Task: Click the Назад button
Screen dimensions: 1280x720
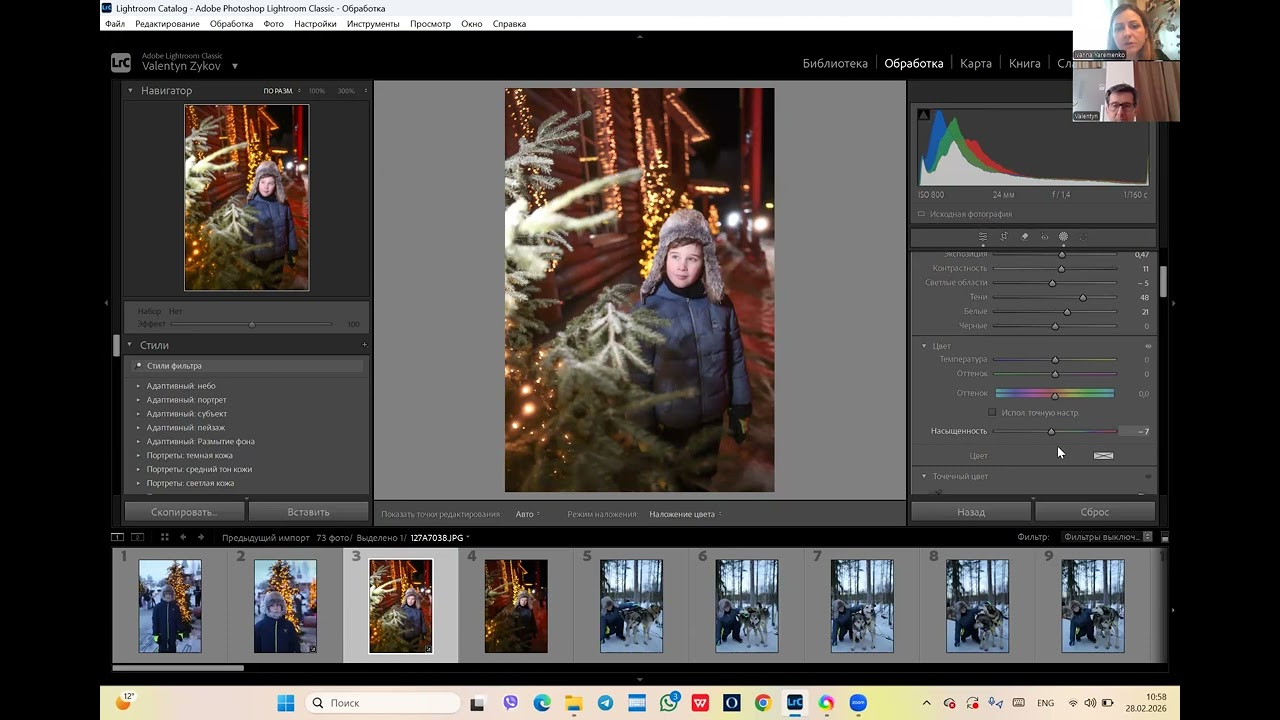Action: (971, 512)
